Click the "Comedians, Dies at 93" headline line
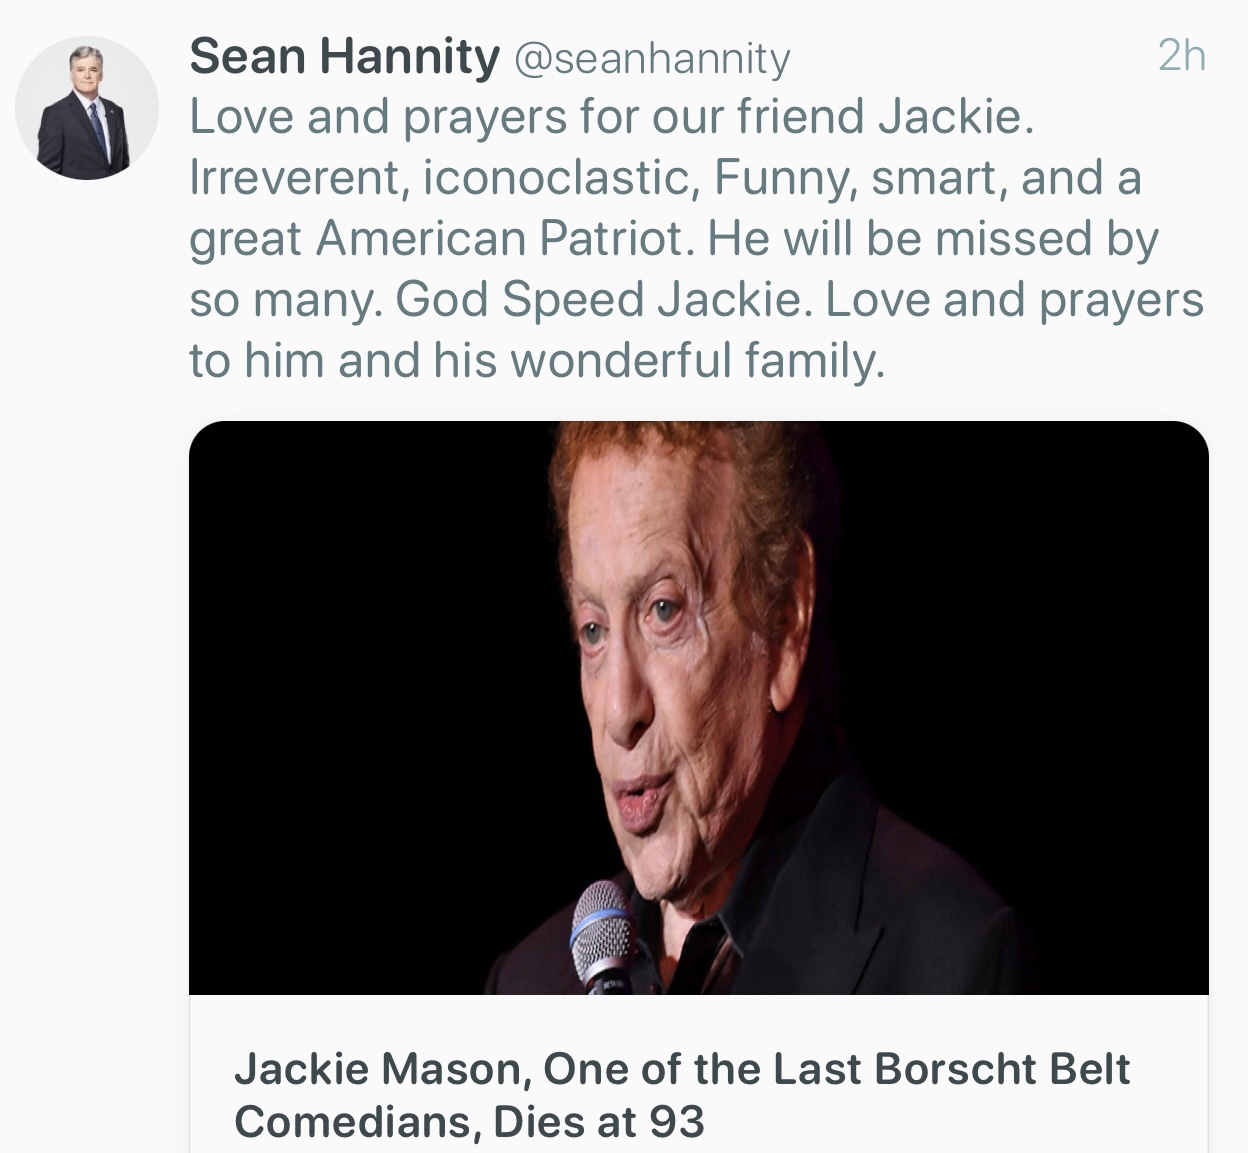1248x1153 pixels. coord(469,1121)
